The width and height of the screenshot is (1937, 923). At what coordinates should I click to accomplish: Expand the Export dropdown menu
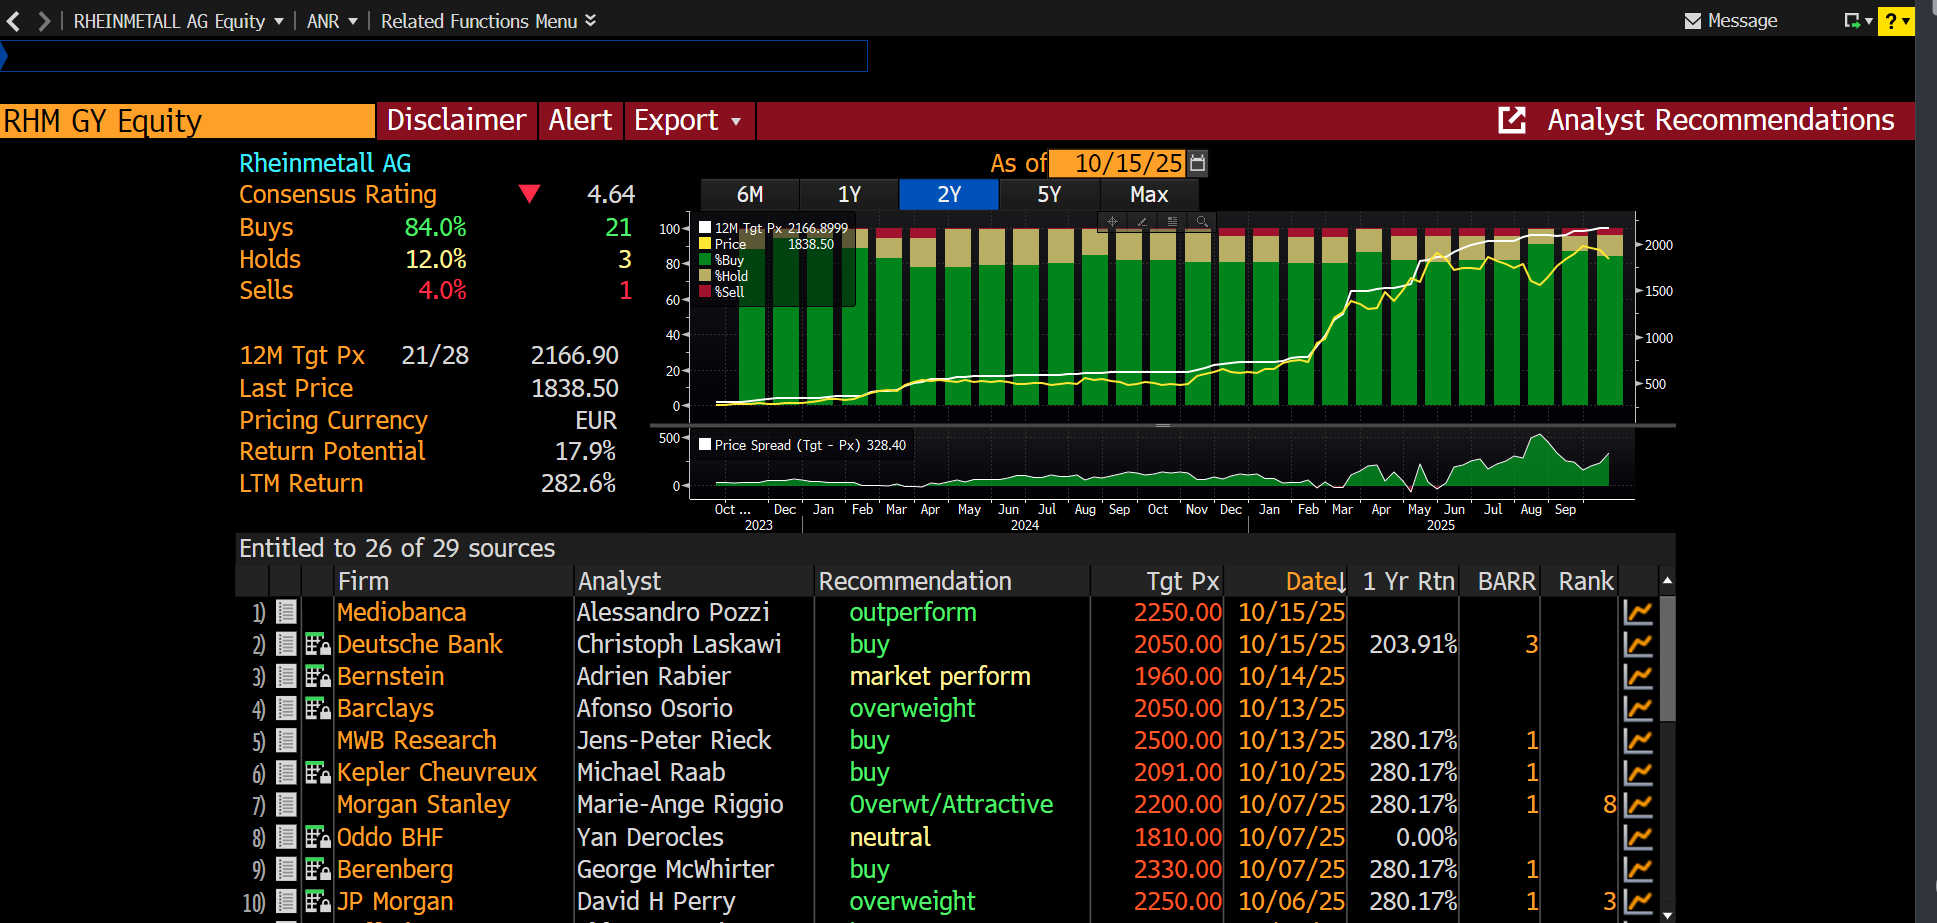pos(688,121)
